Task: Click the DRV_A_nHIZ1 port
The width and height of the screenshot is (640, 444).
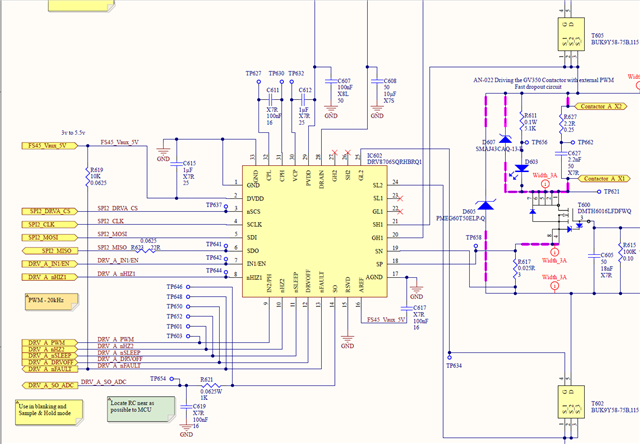Action: 49,277
